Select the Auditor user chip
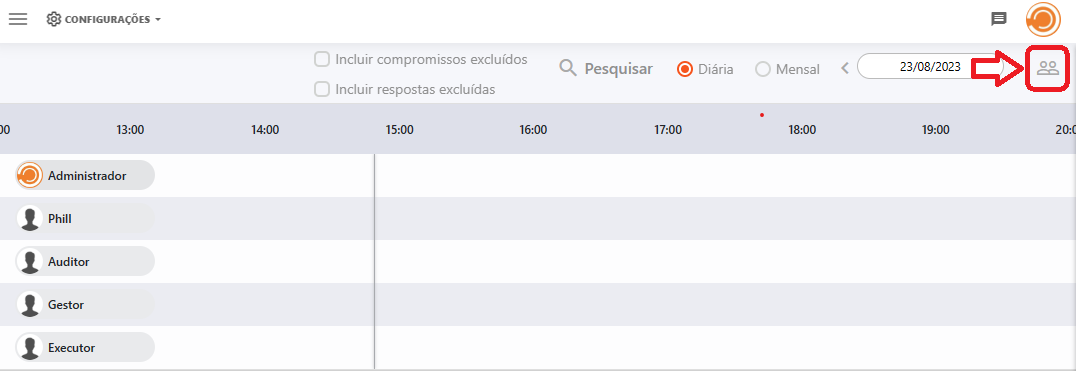Viewport: 1076px width, 371px height. tap(85, 261)
